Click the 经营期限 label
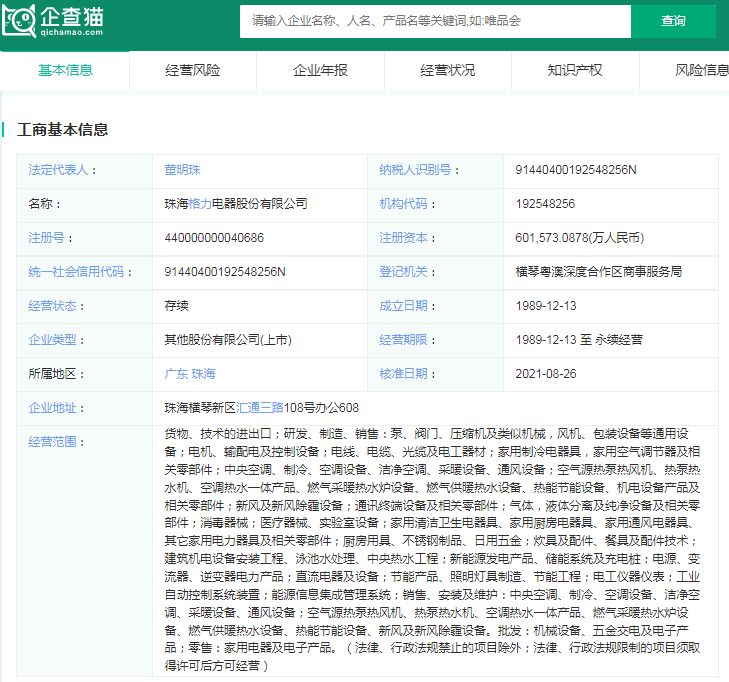The width and height of the screenshot is (729, 682). pos(403,340)
